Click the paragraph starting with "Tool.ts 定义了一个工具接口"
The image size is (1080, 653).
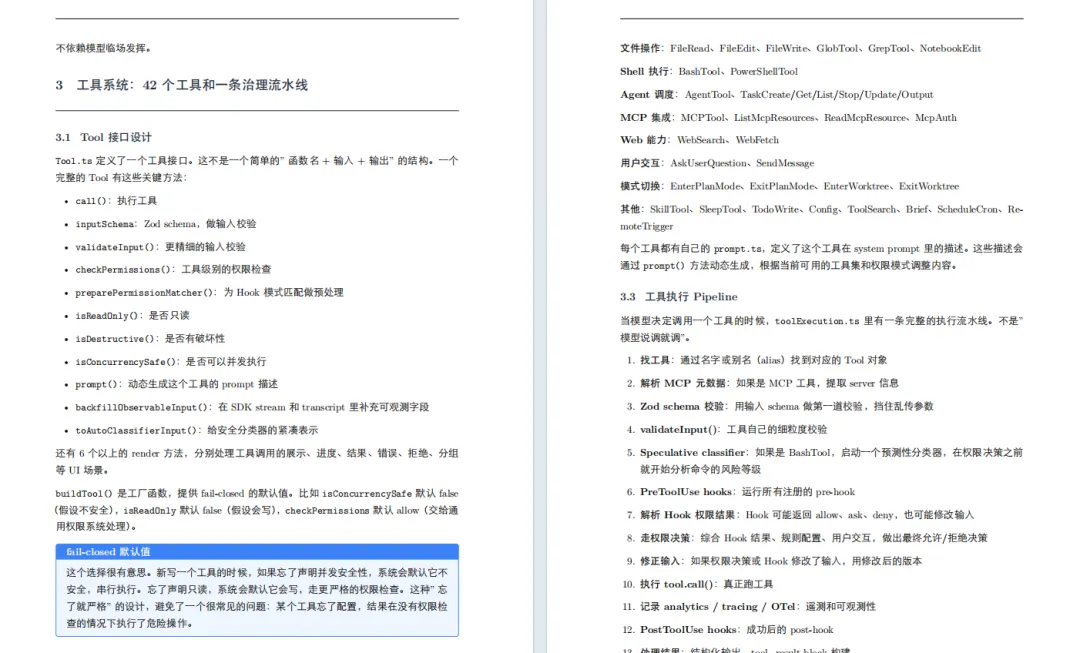pos(257,169)
